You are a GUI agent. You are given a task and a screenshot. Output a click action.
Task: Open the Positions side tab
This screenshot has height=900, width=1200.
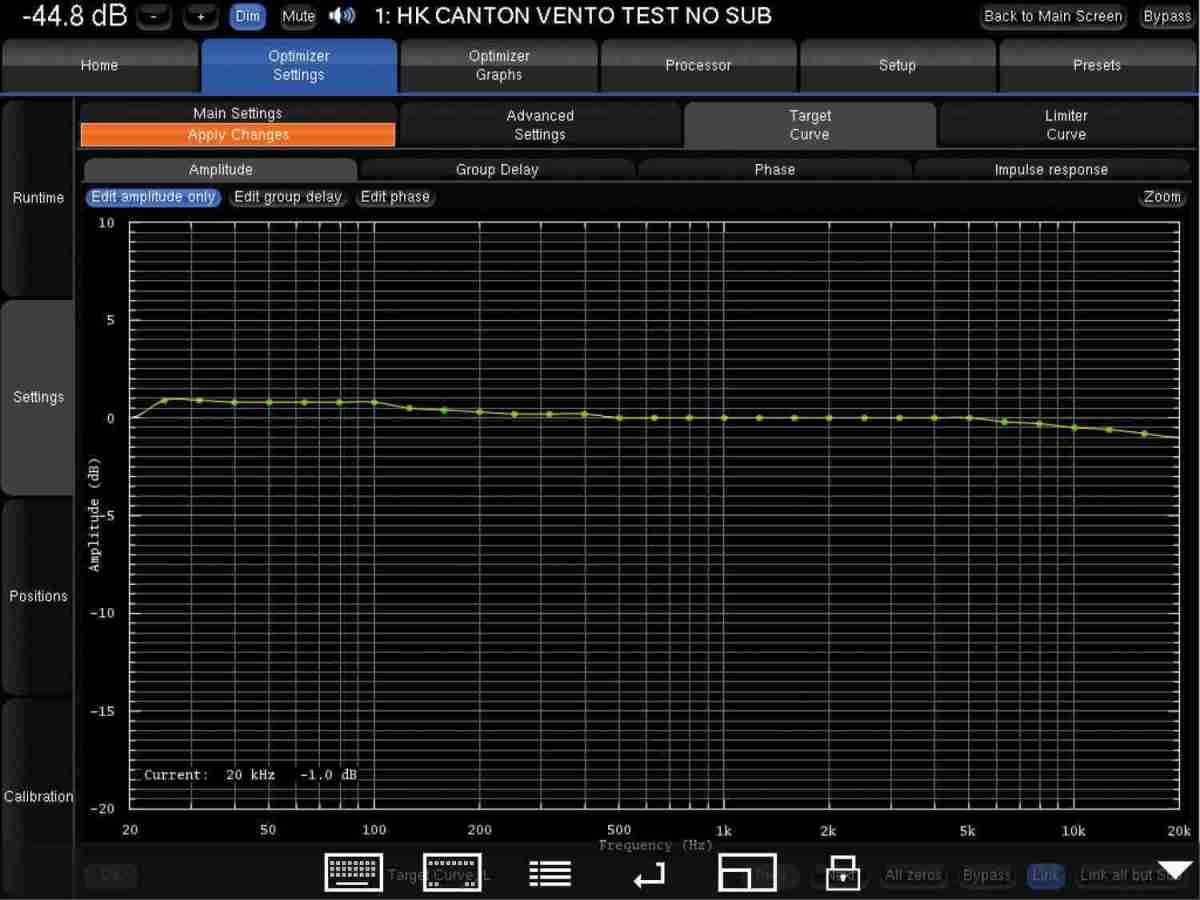coord(38,596)
